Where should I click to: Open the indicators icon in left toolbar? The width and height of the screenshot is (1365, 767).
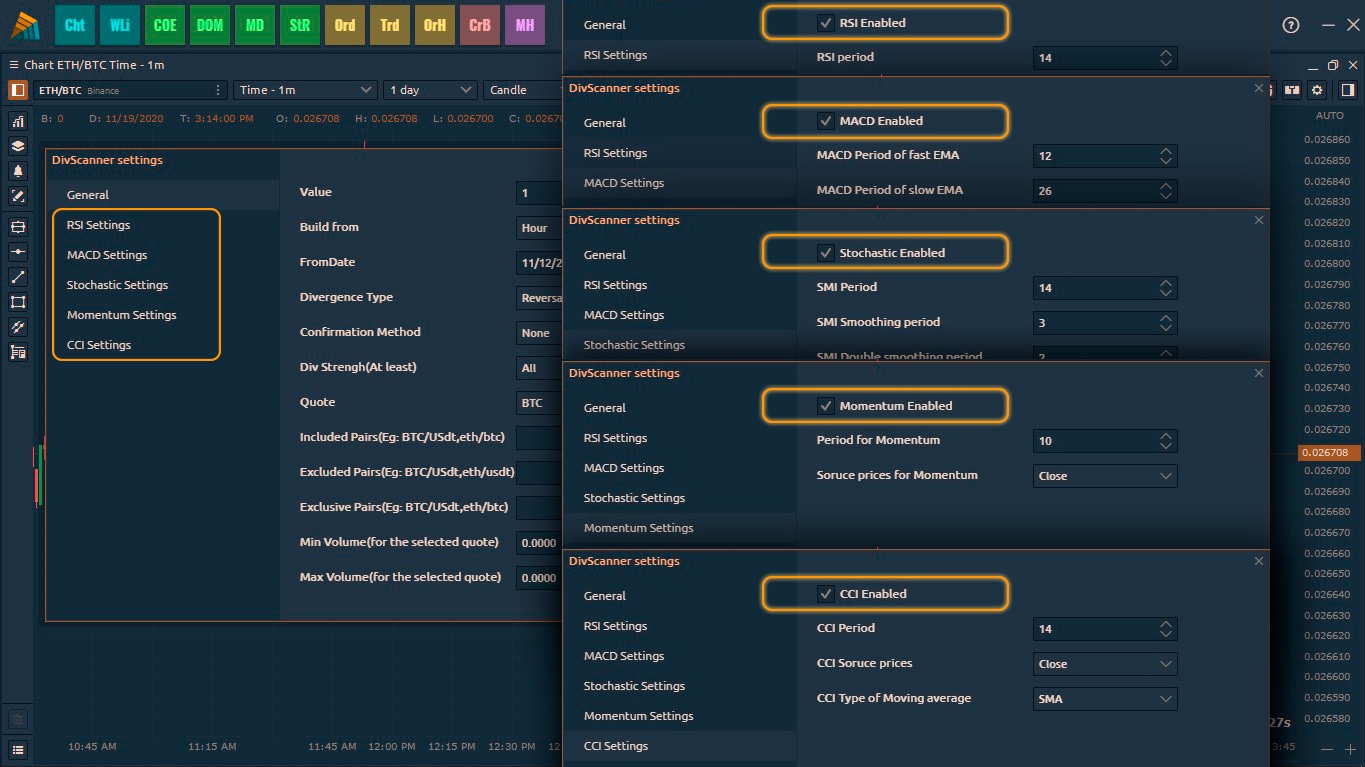18,121
